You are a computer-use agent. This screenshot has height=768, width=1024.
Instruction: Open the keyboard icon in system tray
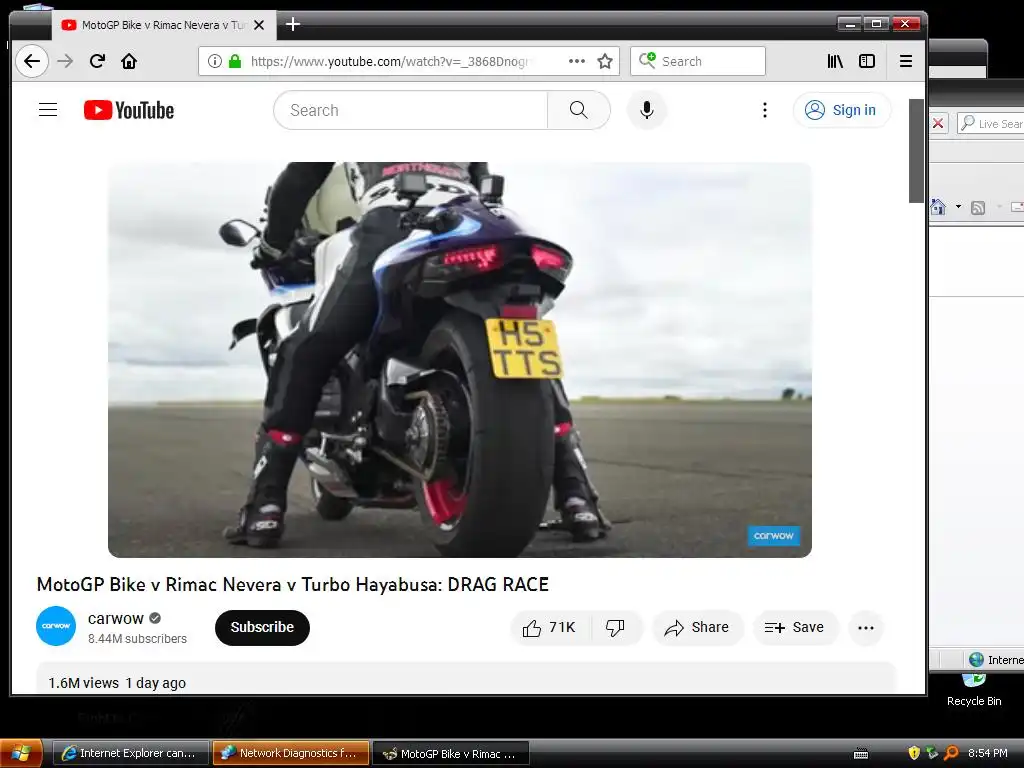click(x=861, y=754)
